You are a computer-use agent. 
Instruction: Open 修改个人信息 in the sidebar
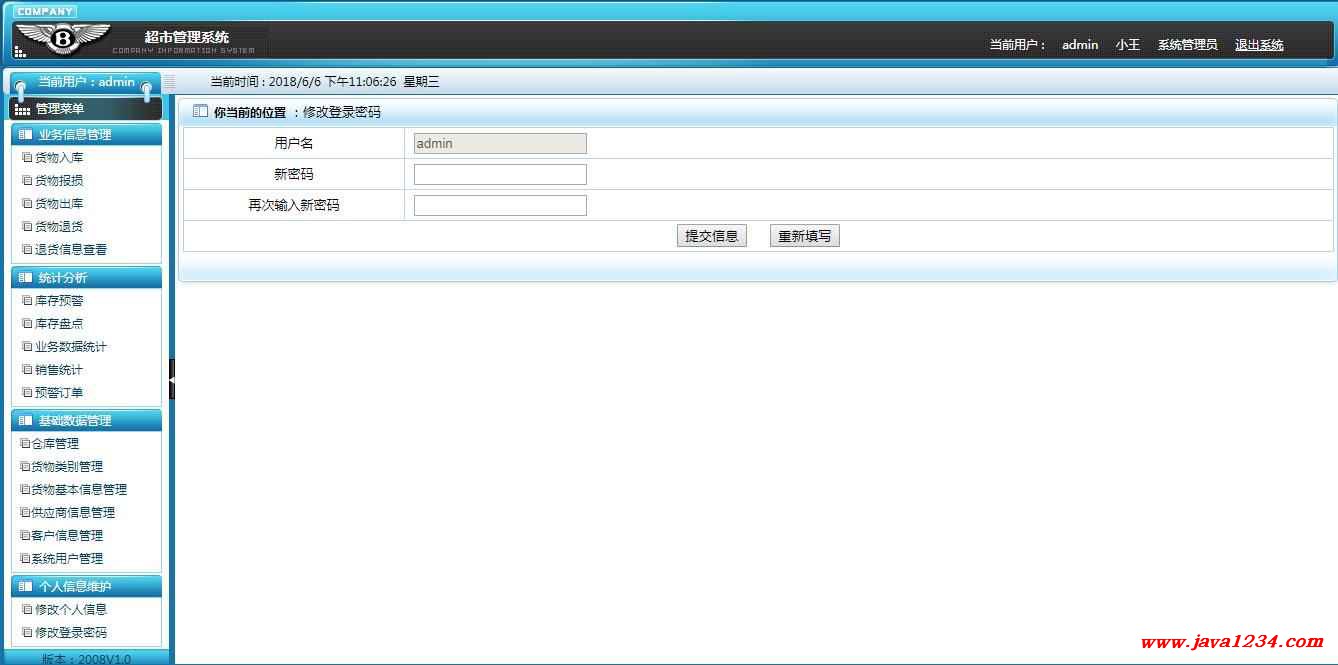pyautogui.click(x=70, y=609)
